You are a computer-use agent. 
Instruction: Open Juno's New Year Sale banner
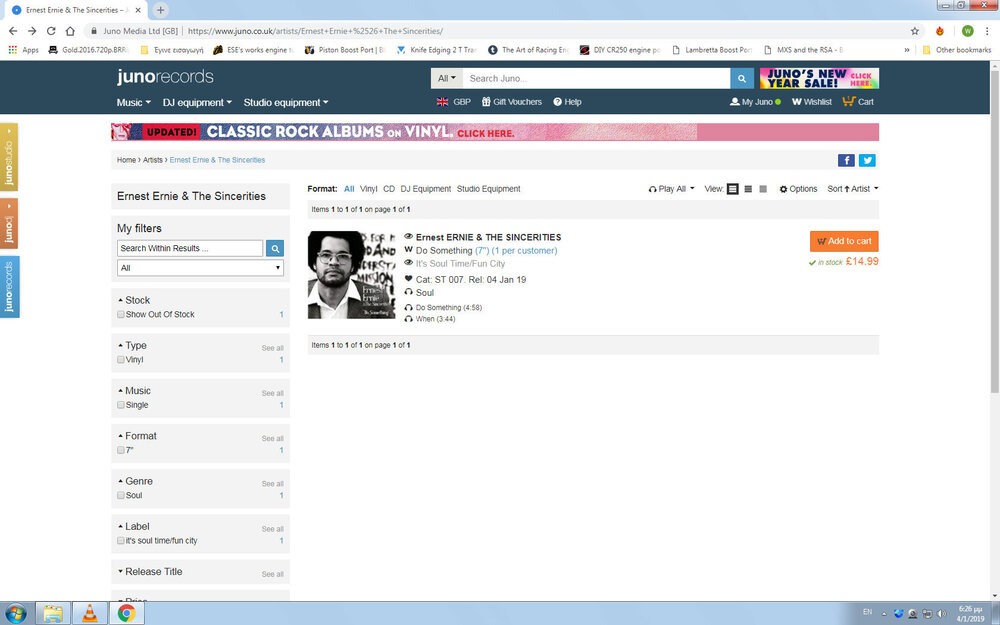819,78
